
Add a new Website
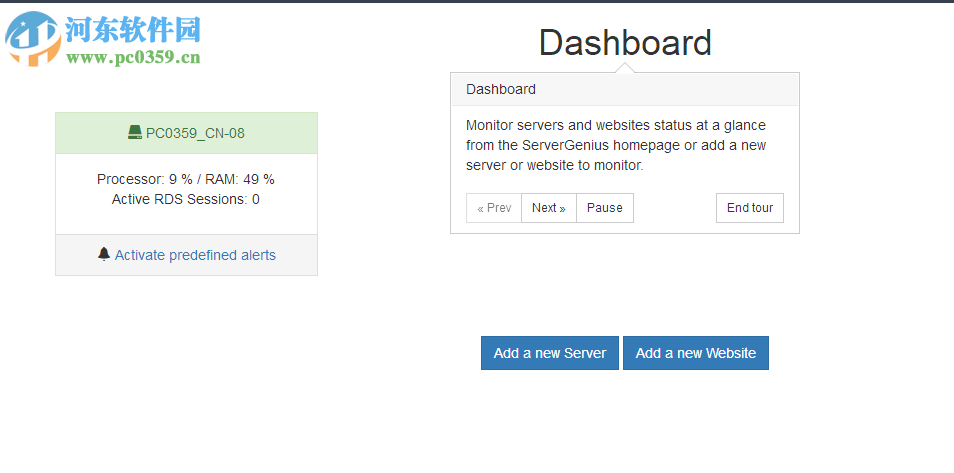point(696,353)
